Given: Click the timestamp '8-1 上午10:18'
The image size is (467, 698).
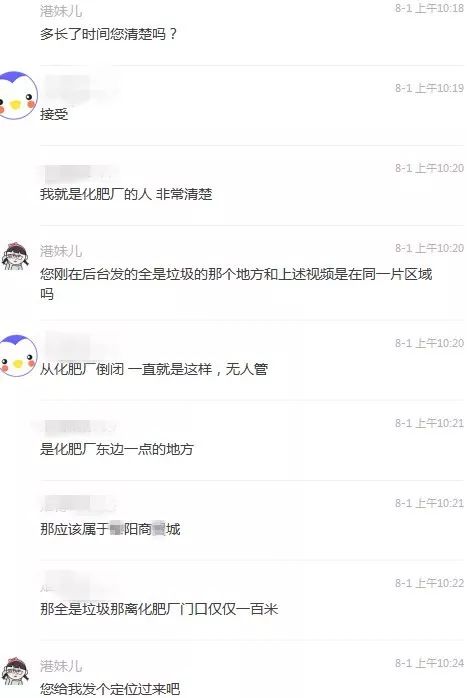Looking at the screenshot, I should pos(429,8).
